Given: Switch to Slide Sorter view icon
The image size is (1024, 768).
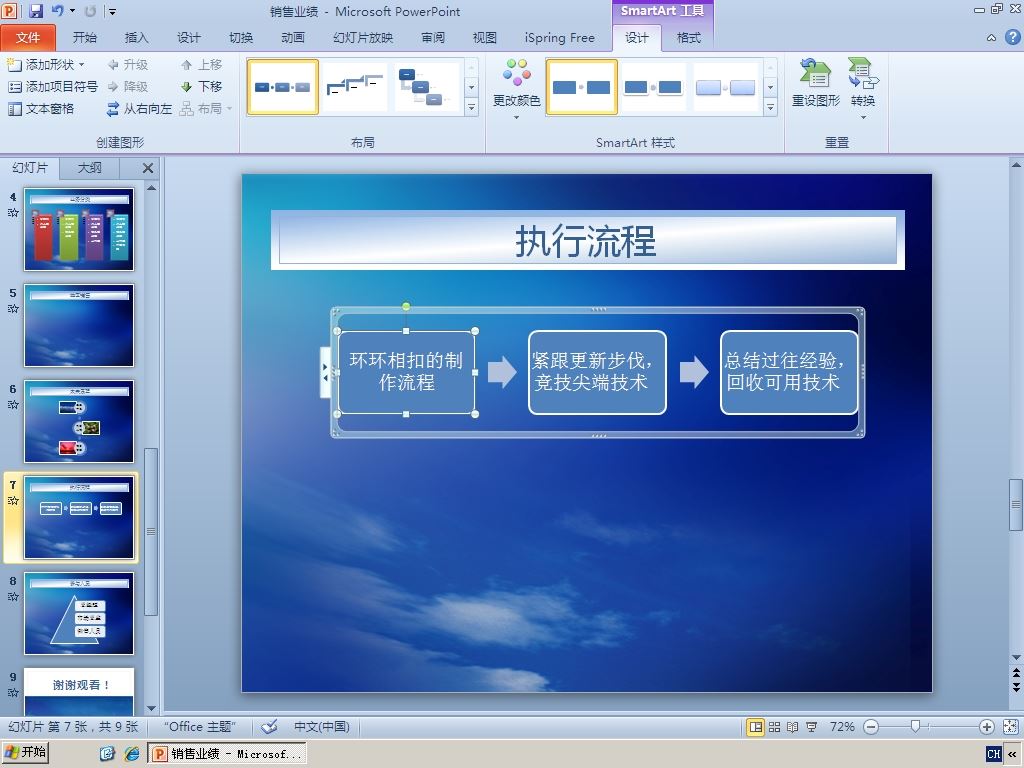Looking at the screenshot, I should point(774,727).
